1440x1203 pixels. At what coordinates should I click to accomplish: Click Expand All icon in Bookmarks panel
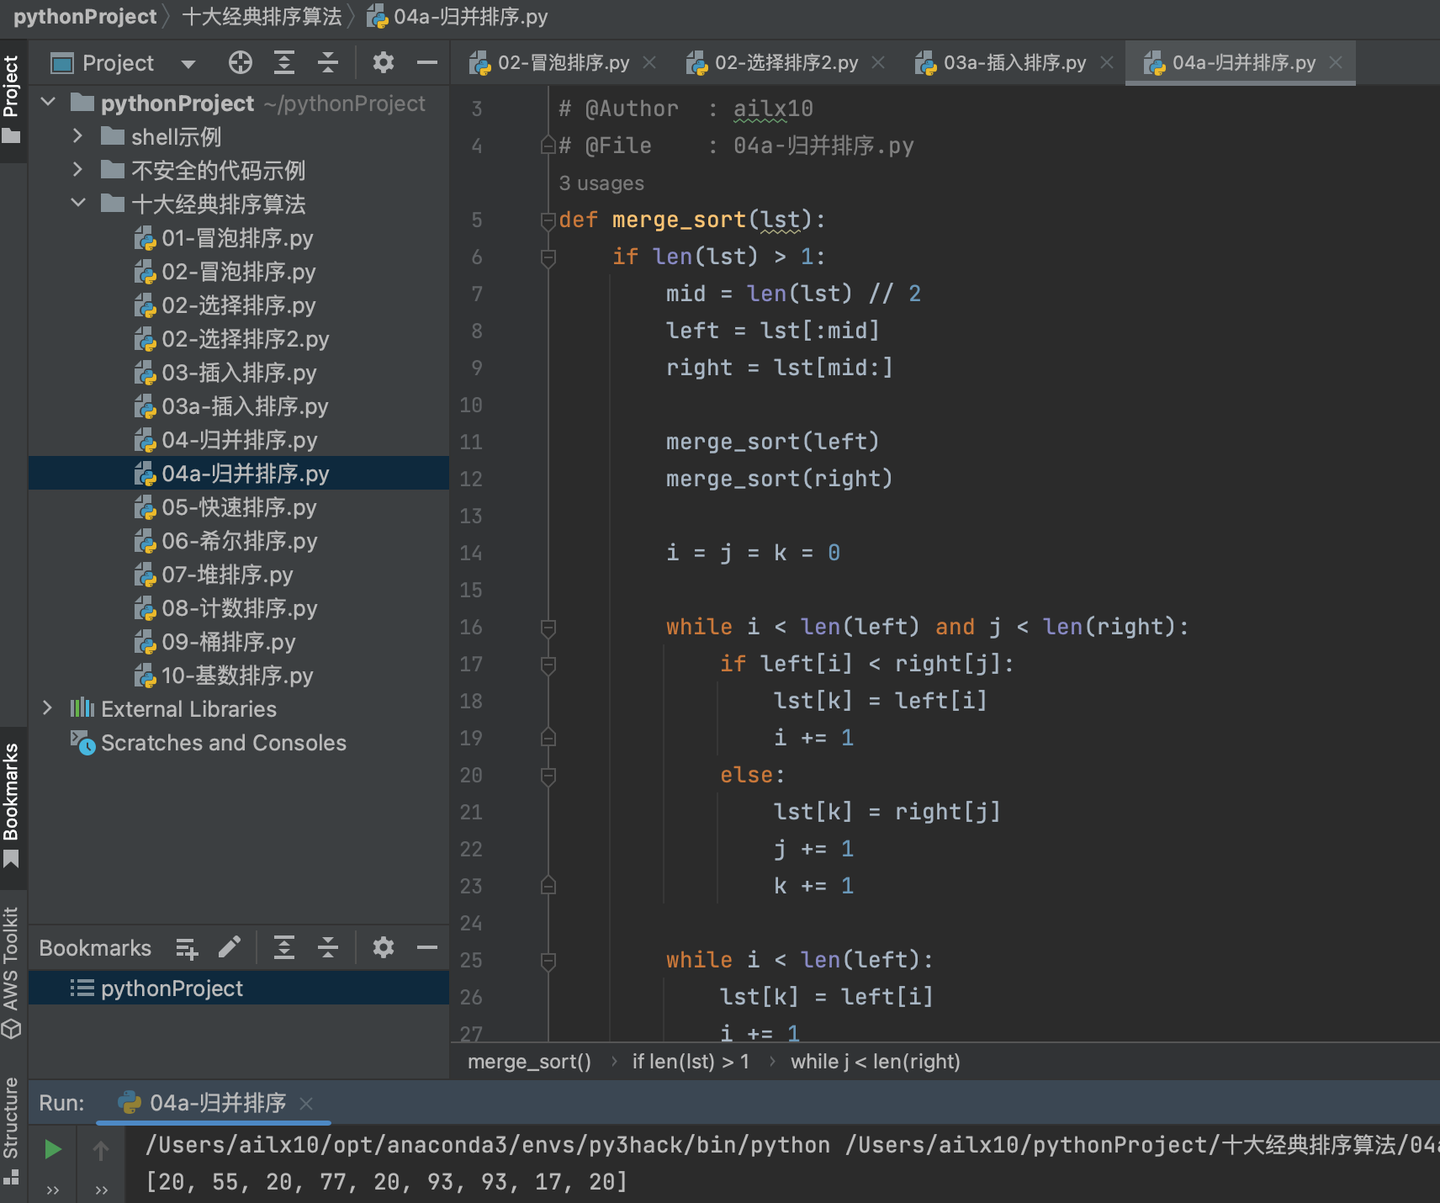(x=284, y=947)
